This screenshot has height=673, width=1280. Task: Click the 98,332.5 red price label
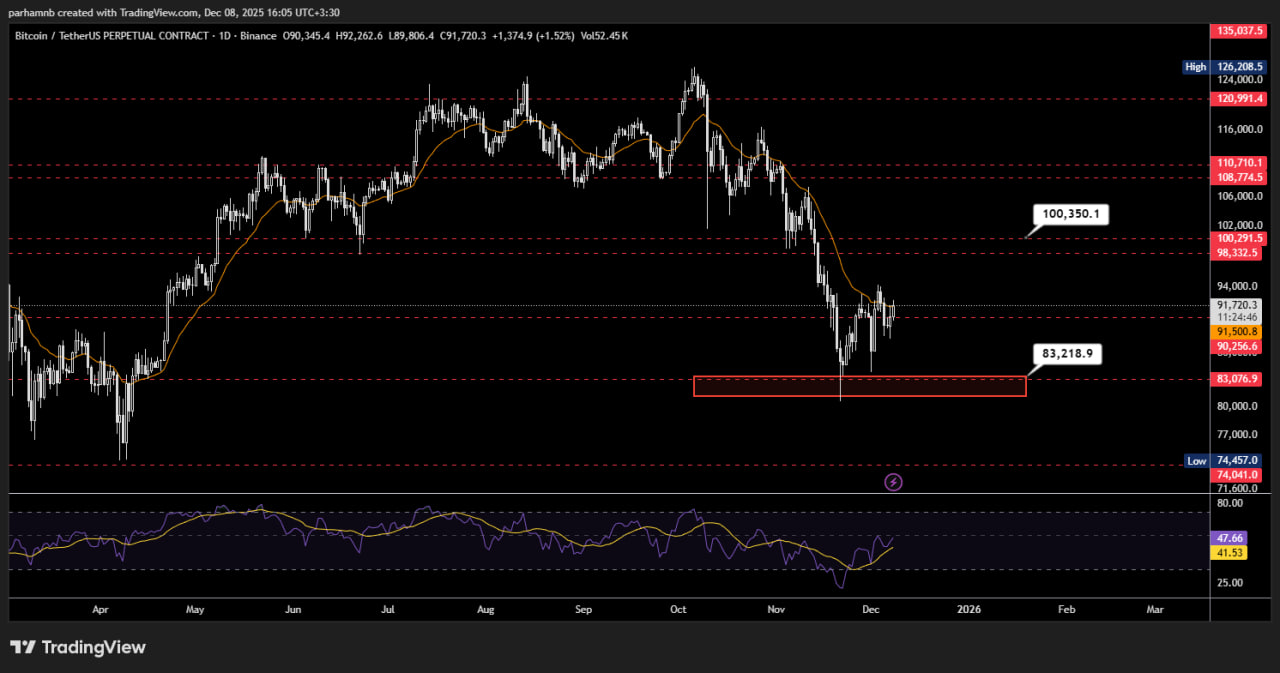1238,254
